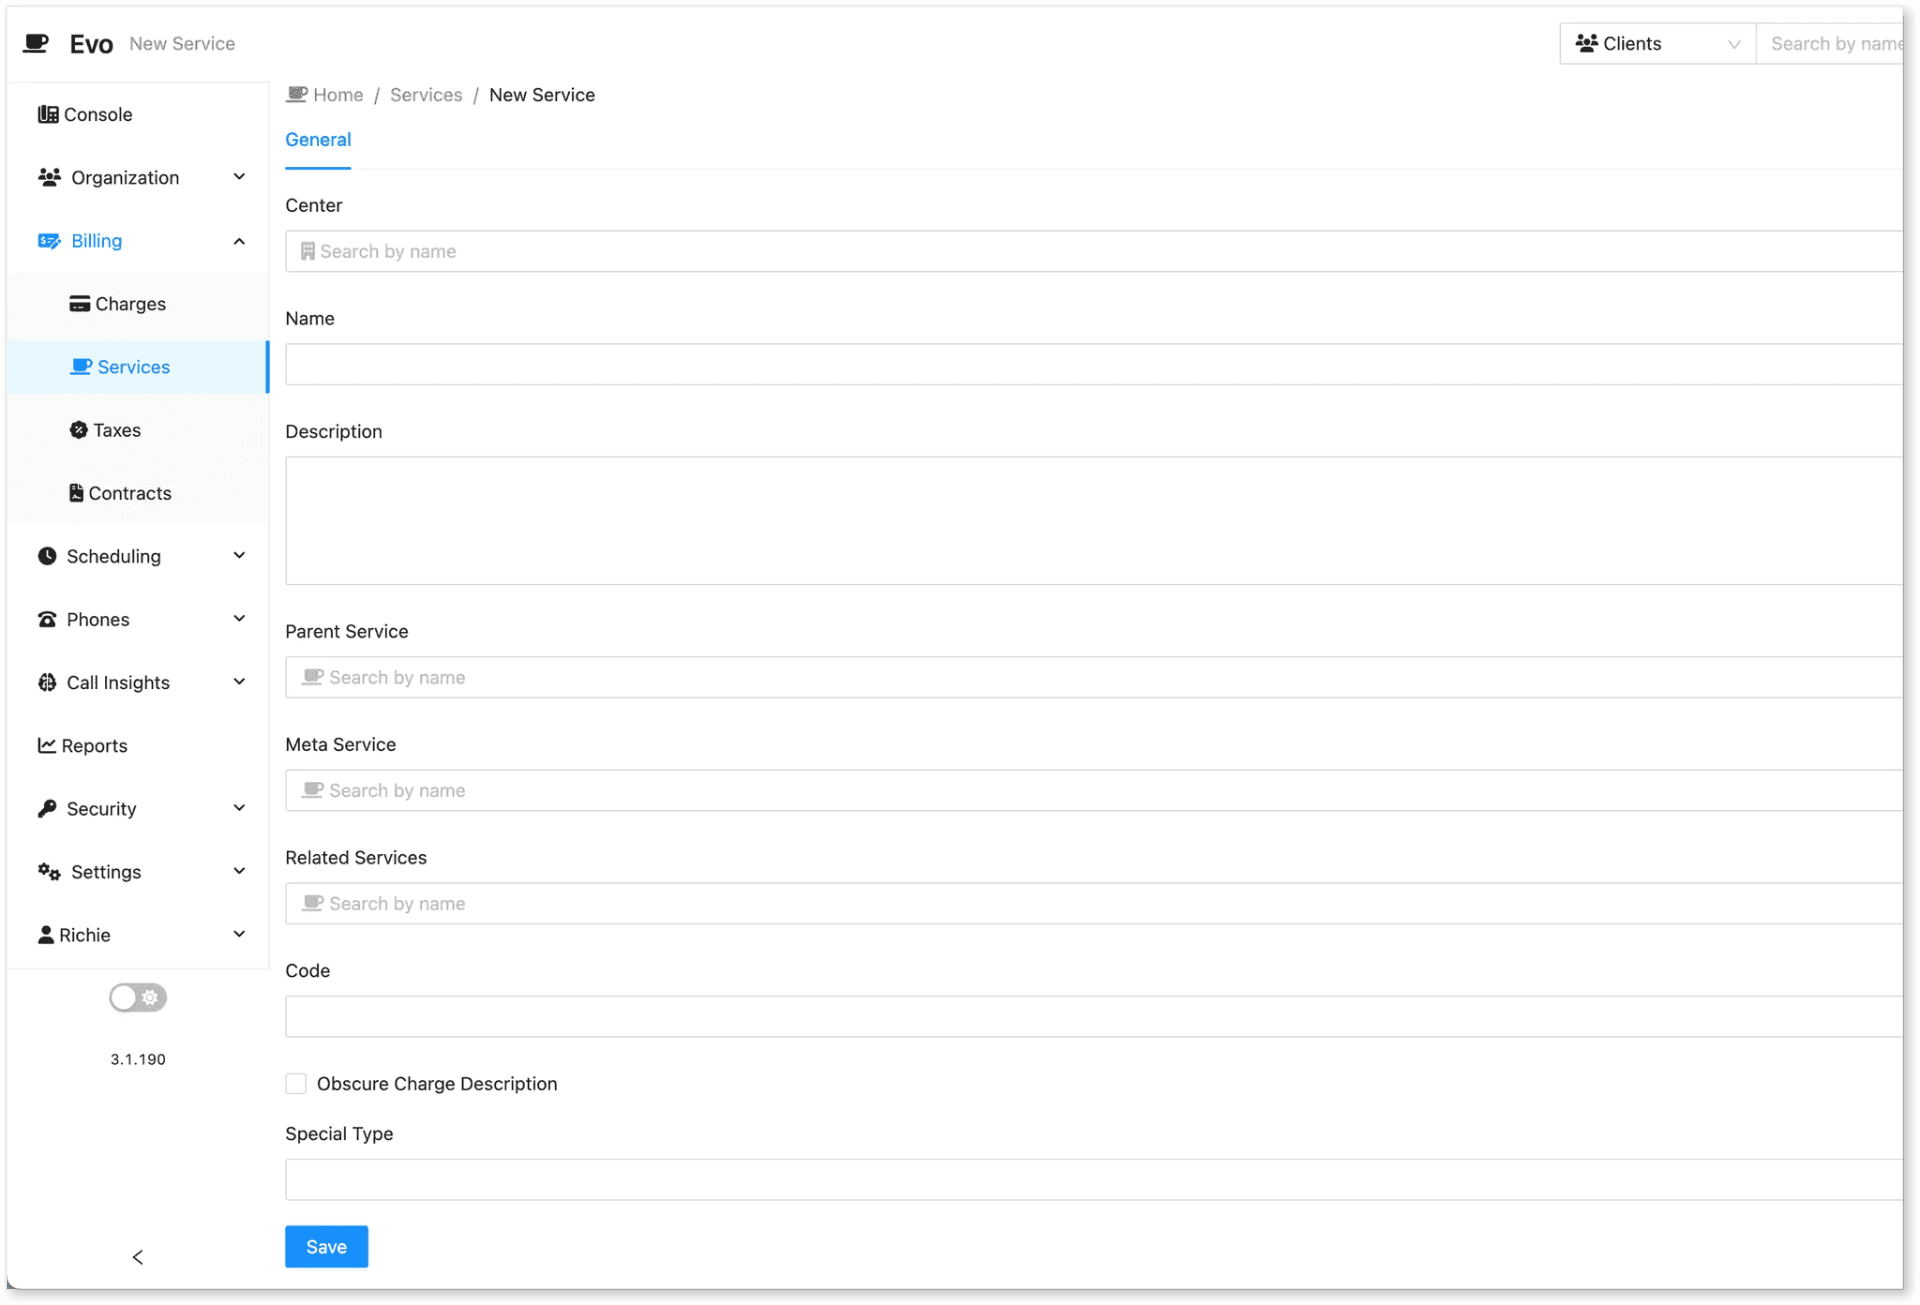Check Obscure Charge Description checkbox
The height and width of the screenshot is (1305, 1920).
(x=296, y=1083)
